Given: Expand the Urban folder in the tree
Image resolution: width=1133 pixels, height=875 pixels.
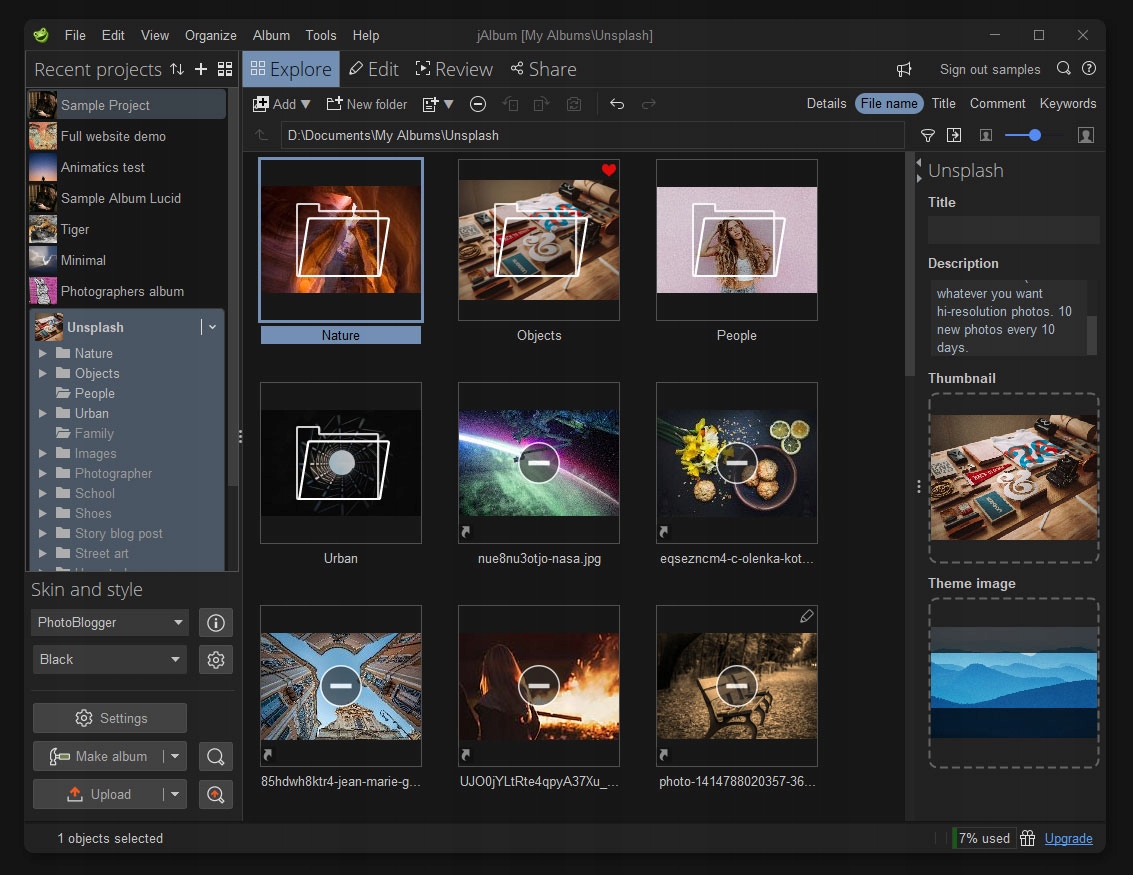Looking at the screenshot, I should [43, 413].
